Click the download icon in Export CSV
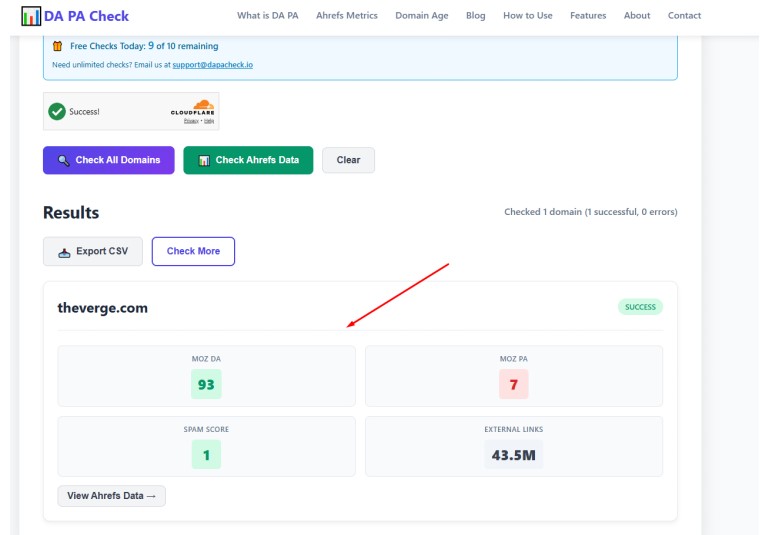Screen dimensions: 762x535 65,252
